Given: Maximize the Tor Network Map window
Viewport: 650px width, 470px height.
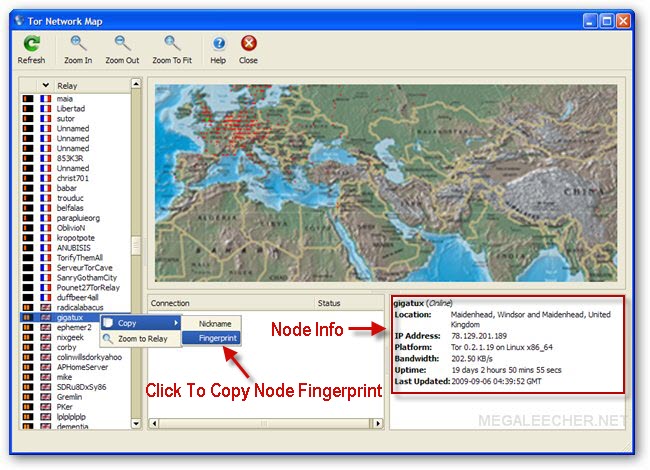Looking at the screenshot, I should 607,21.
